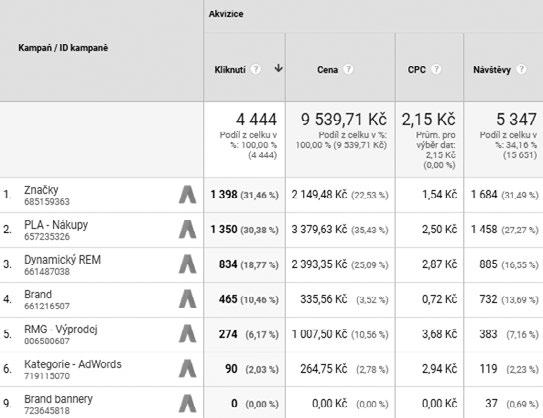Open the Dynamický REM campaign link
Screen dimensions: 543x418
(x=62, y=260)
